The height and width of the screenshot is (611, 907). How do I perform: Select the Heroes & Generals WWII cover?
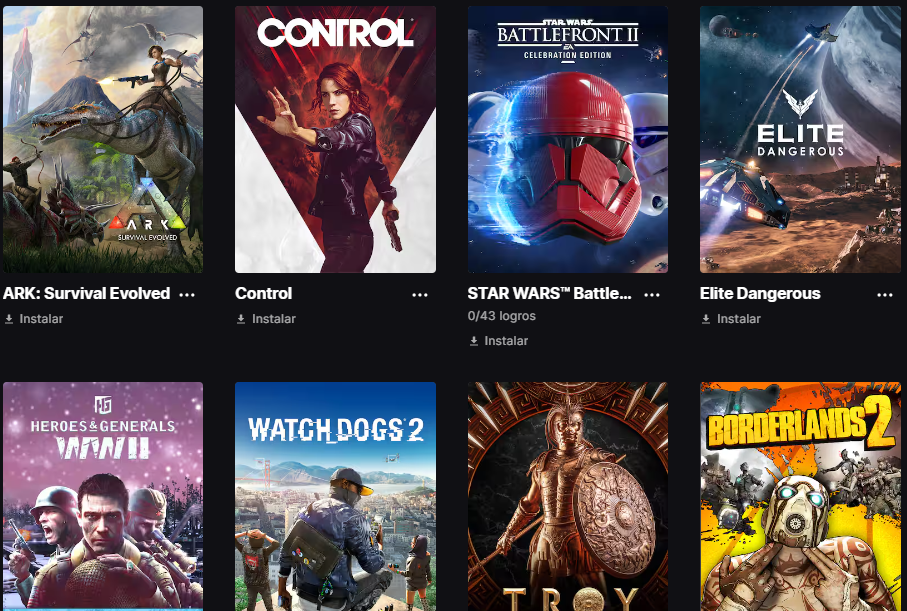click(103, 496)
